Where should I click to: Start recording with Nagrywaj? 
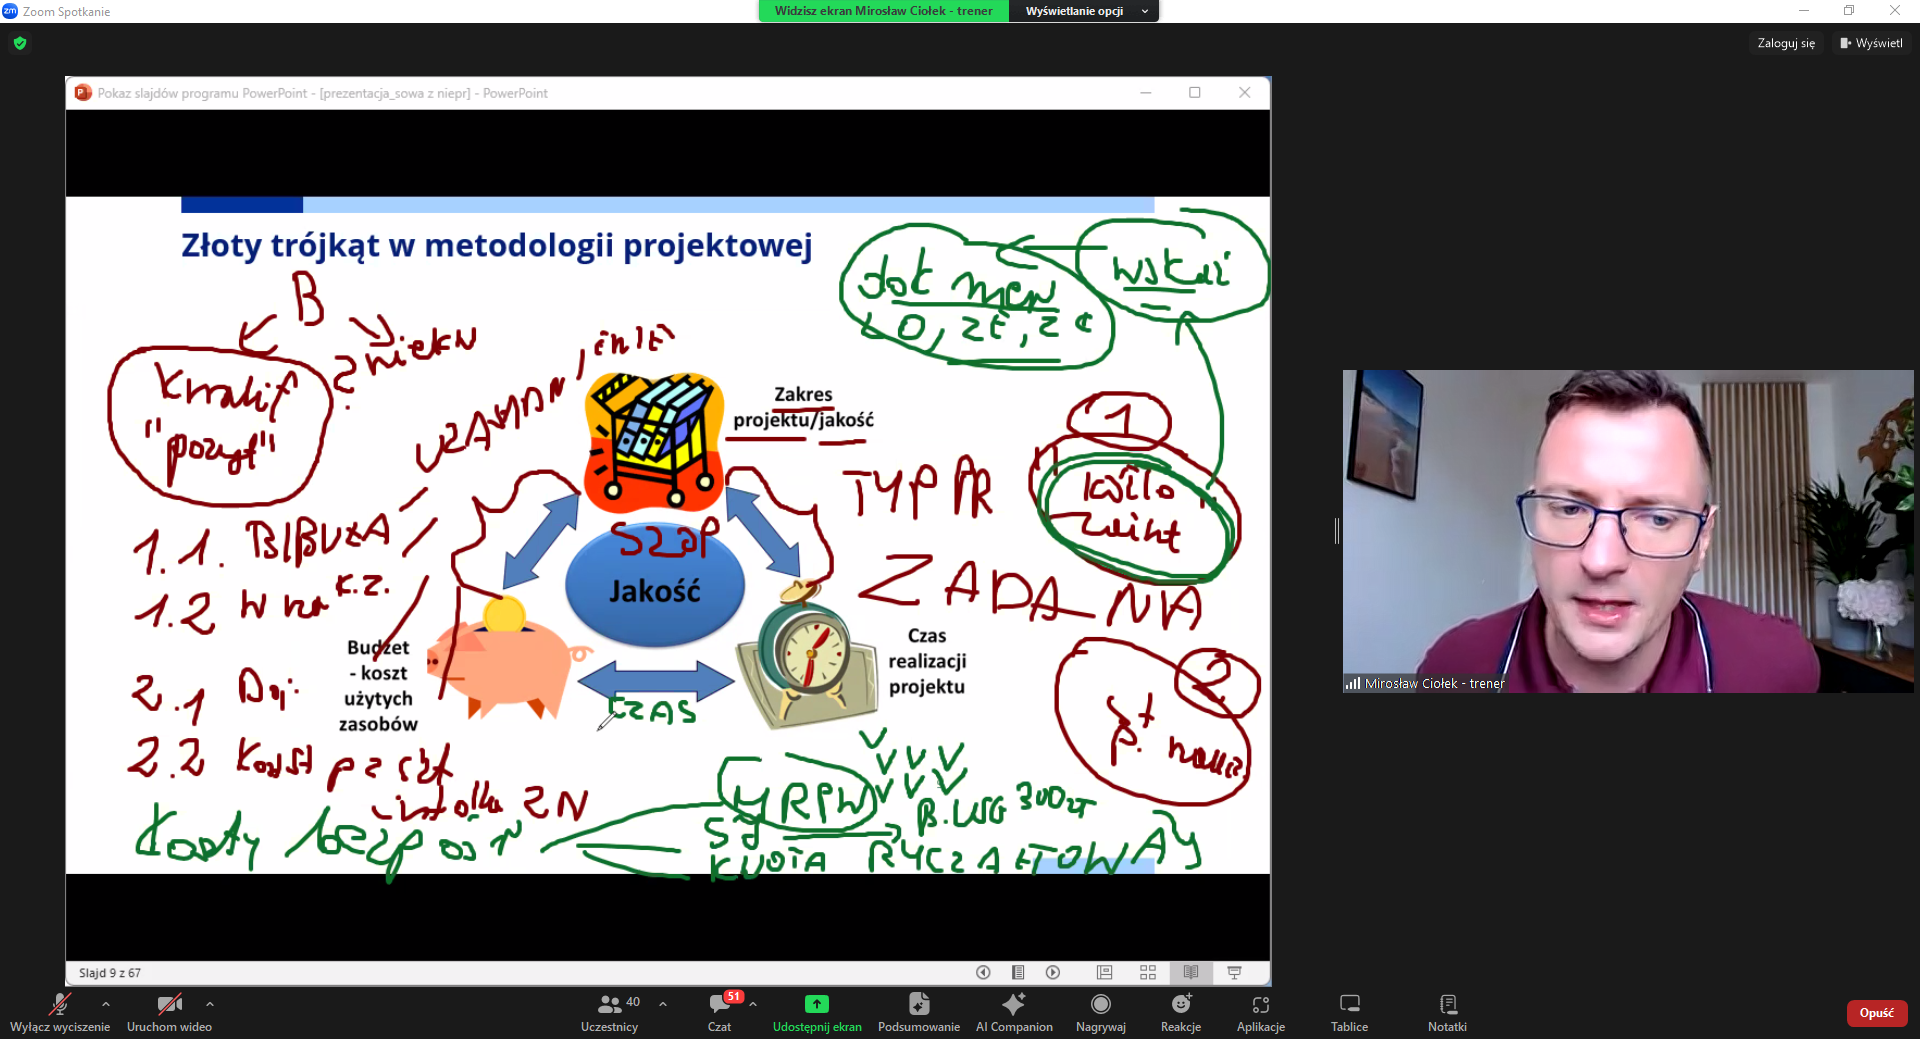tap(1100, 1011)
